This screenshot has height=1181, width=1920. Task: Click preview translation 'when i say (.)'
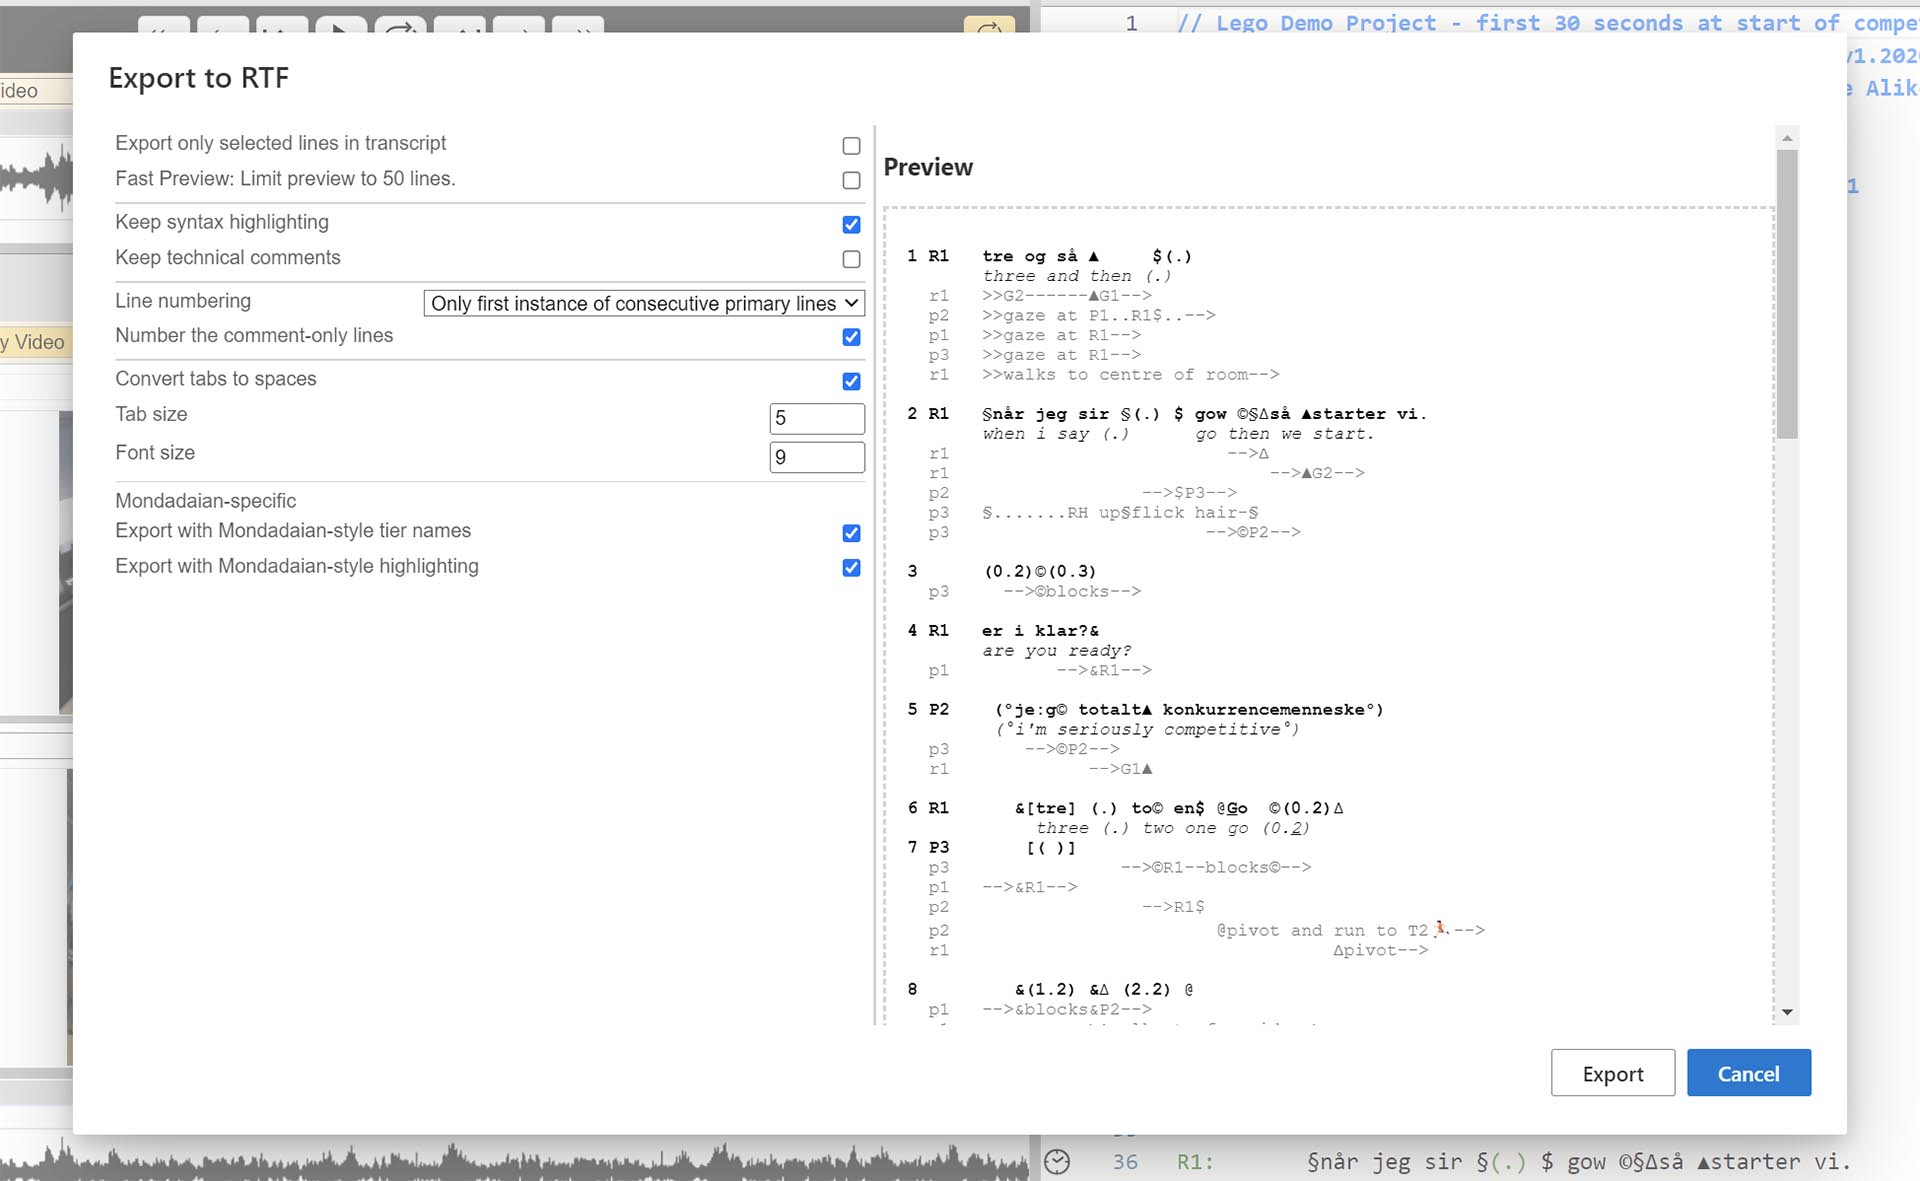pos(1056,434)
